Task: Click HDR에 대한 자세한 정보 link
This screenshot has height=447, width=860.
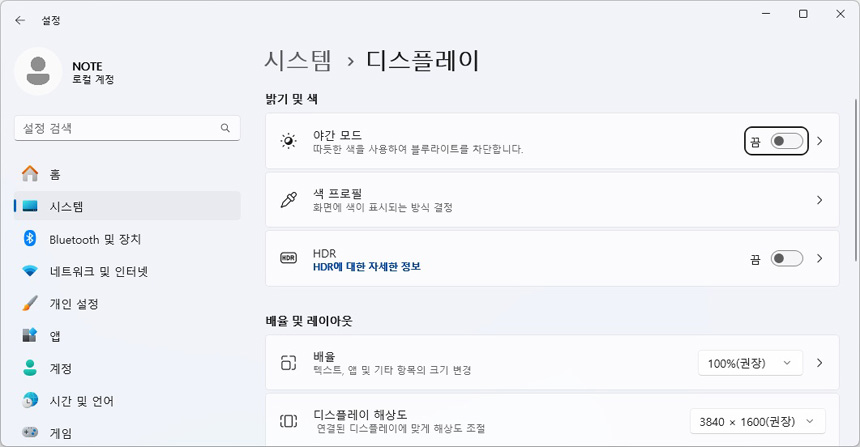Action: tap(366, 266)
